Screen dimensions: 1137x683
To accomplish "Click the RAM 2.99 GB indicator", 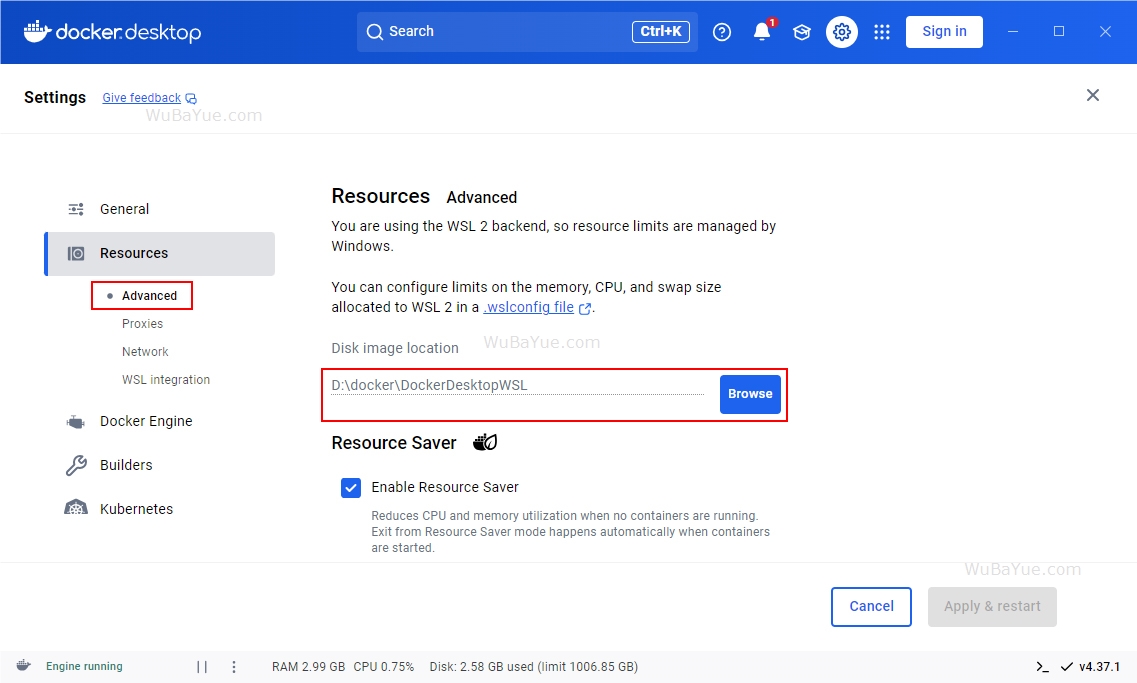I will coord(308,667).
